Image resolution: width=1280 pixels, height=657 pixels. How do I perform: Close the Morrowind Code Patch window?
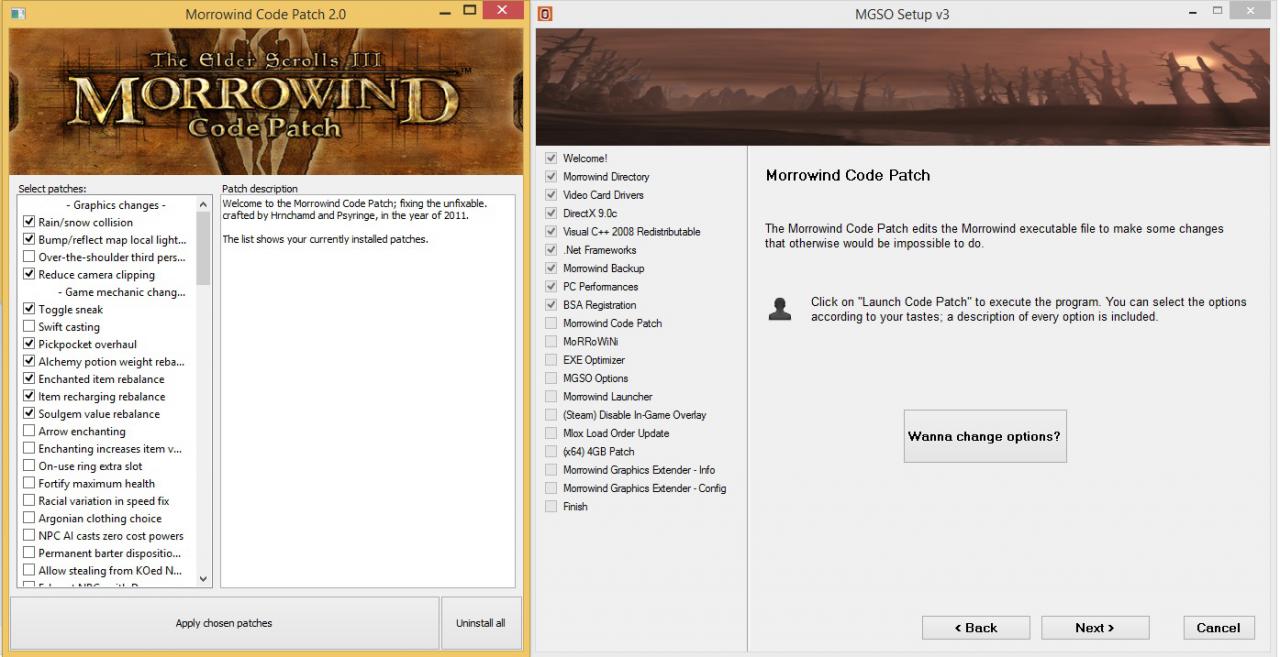502,11
